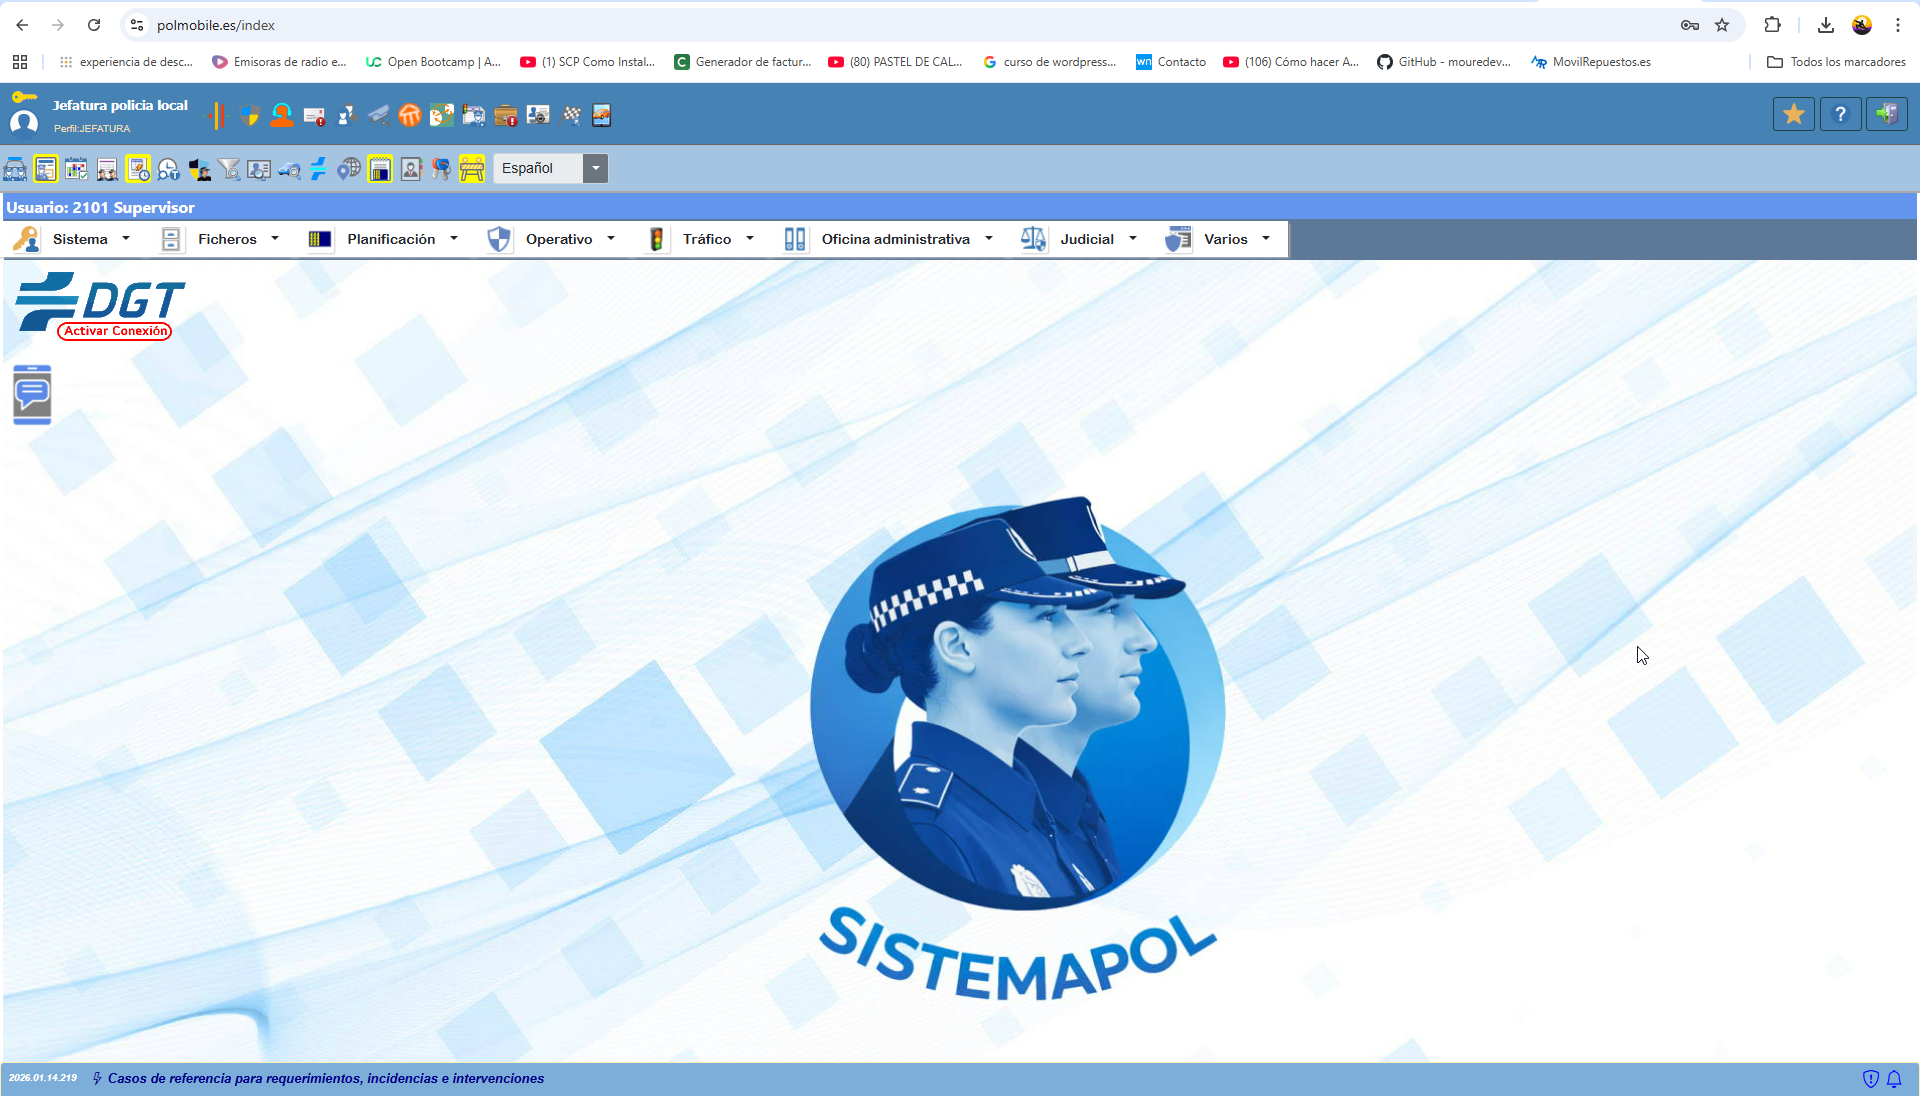Image resolution: width=1920 pixels, height=1096 pixels.
Task: Open the Oficina administrativa dropdown menu
Action: coord(894,239)
